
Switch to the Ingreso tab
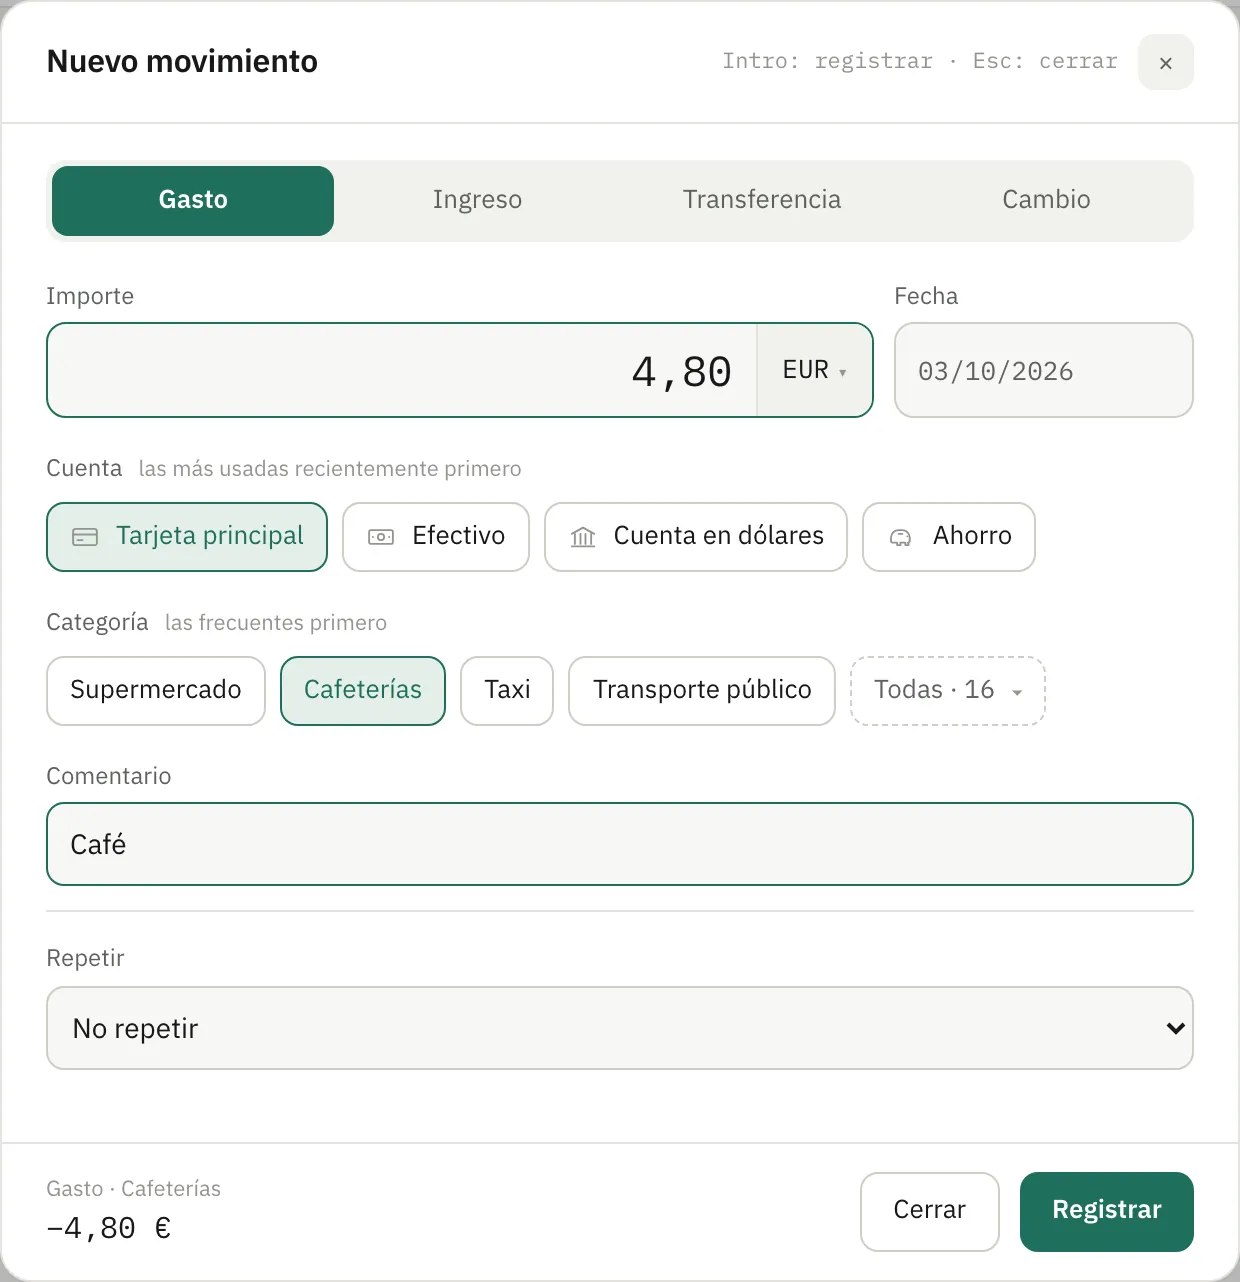click(477, 201)
